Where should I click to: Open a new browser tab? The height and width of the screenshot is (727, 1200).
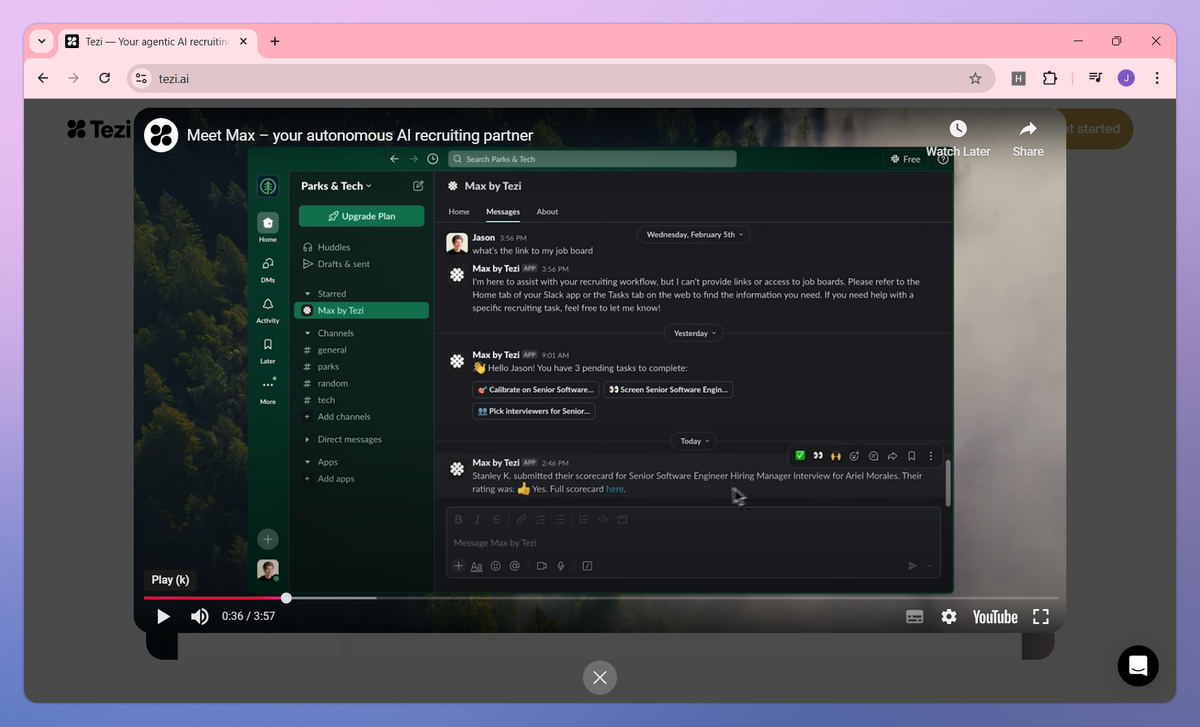pos(275,41)
